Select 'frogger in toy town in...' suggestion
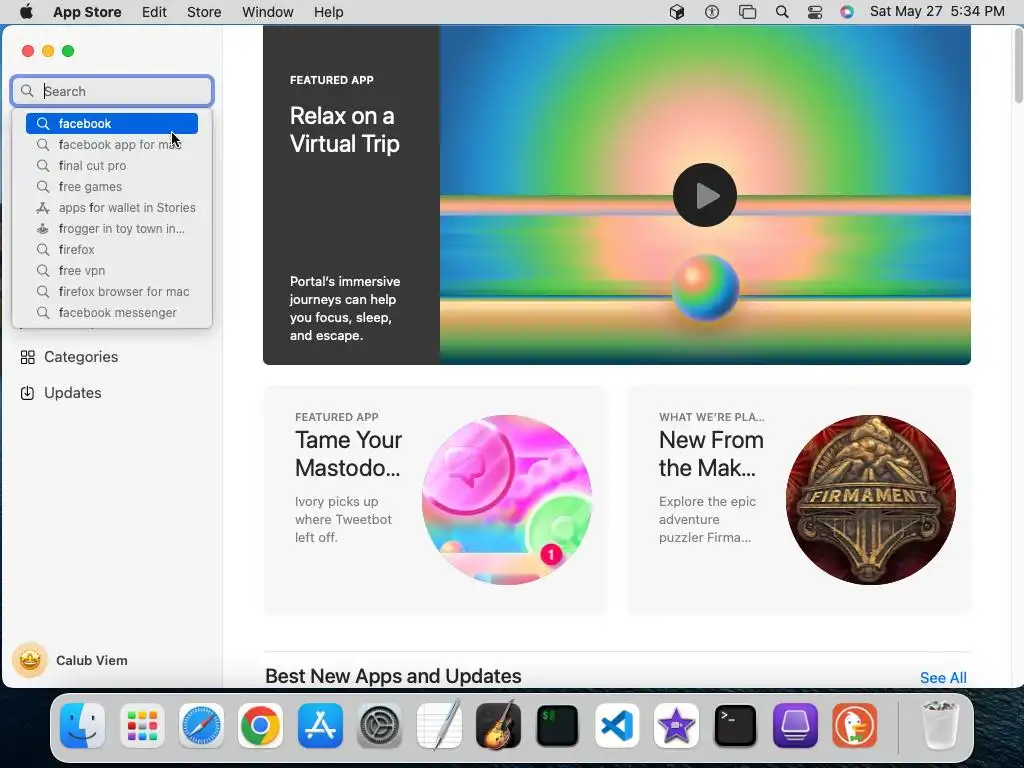 point(112,229)
